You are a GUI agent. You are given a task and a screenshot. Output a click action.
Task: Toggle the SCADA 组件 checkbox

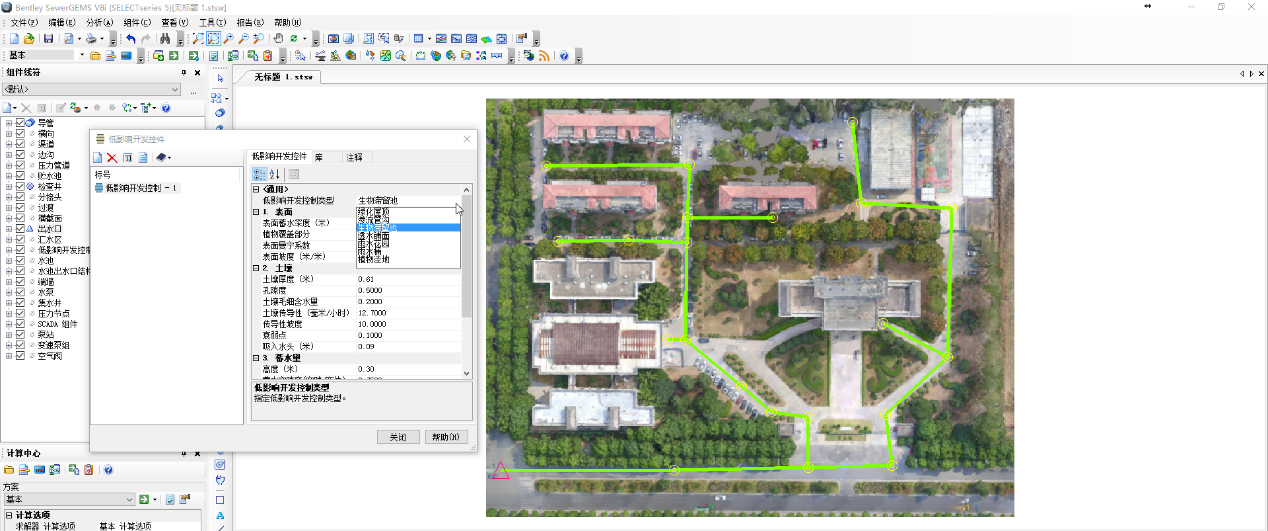click(20, 325)
